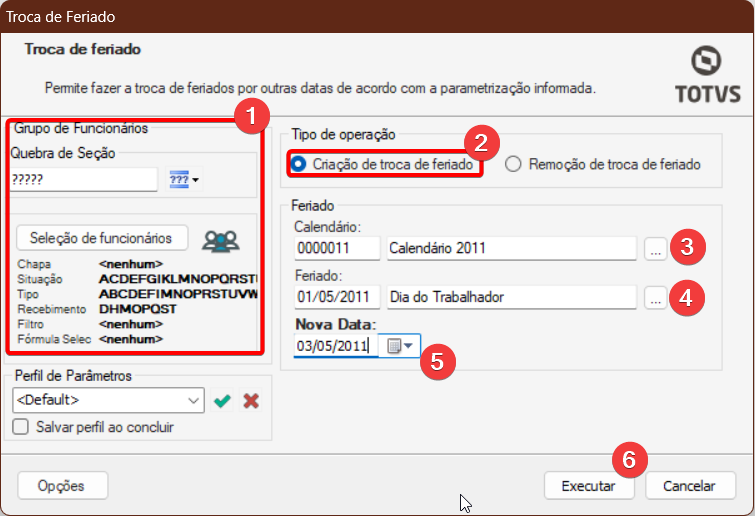Open the Opções button
755x516 pixels.
coord(63,486)
